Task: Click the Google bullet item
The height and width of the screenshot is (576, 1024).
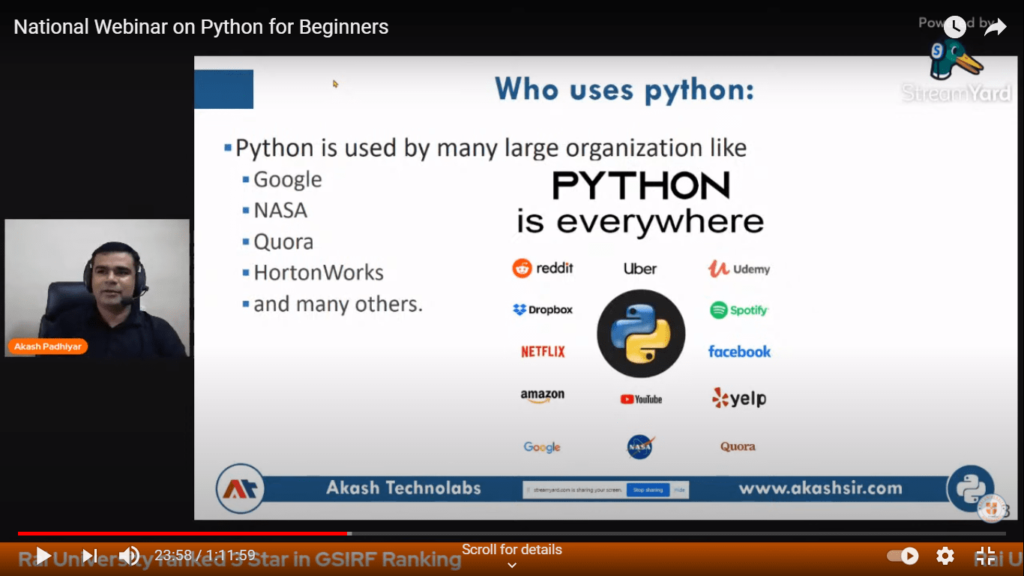Action: [287, 180]
